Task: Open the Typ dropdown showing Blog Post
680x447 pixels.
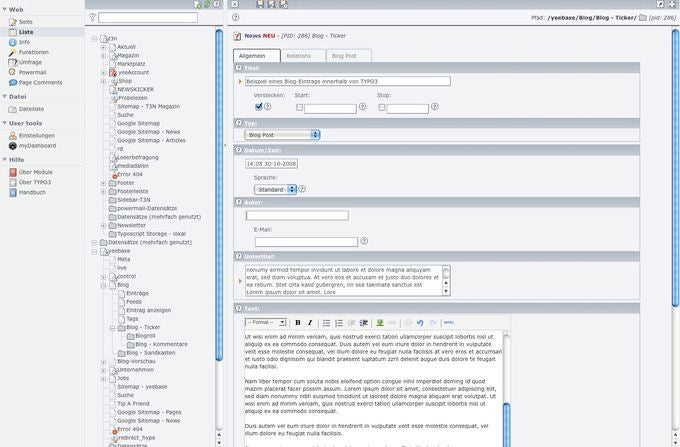Action: [x=282, y=134]
